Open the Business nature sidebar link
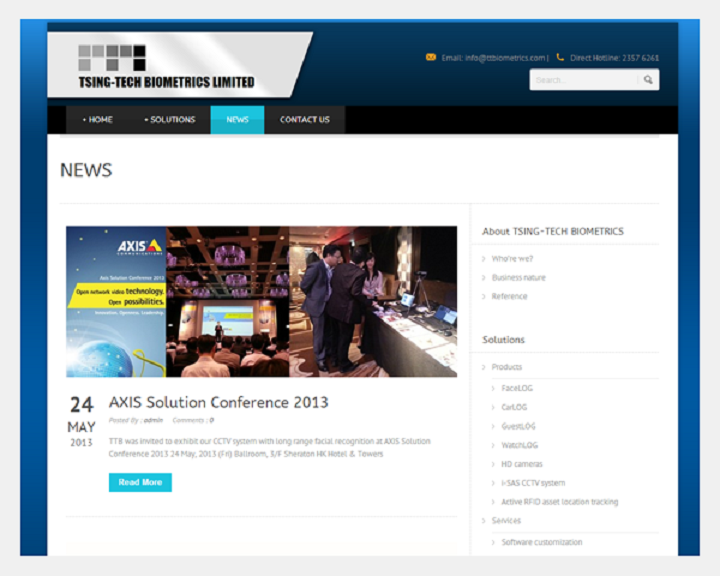Viewport: 720px width, 576px height. point(518,278)
